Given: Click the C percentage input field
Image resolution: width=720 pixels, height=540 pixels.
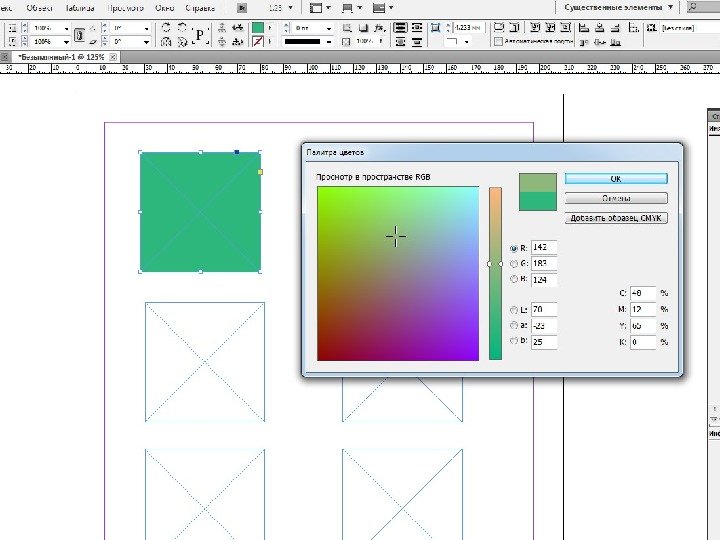Looking at the screenshot, I should pos(642,293).
